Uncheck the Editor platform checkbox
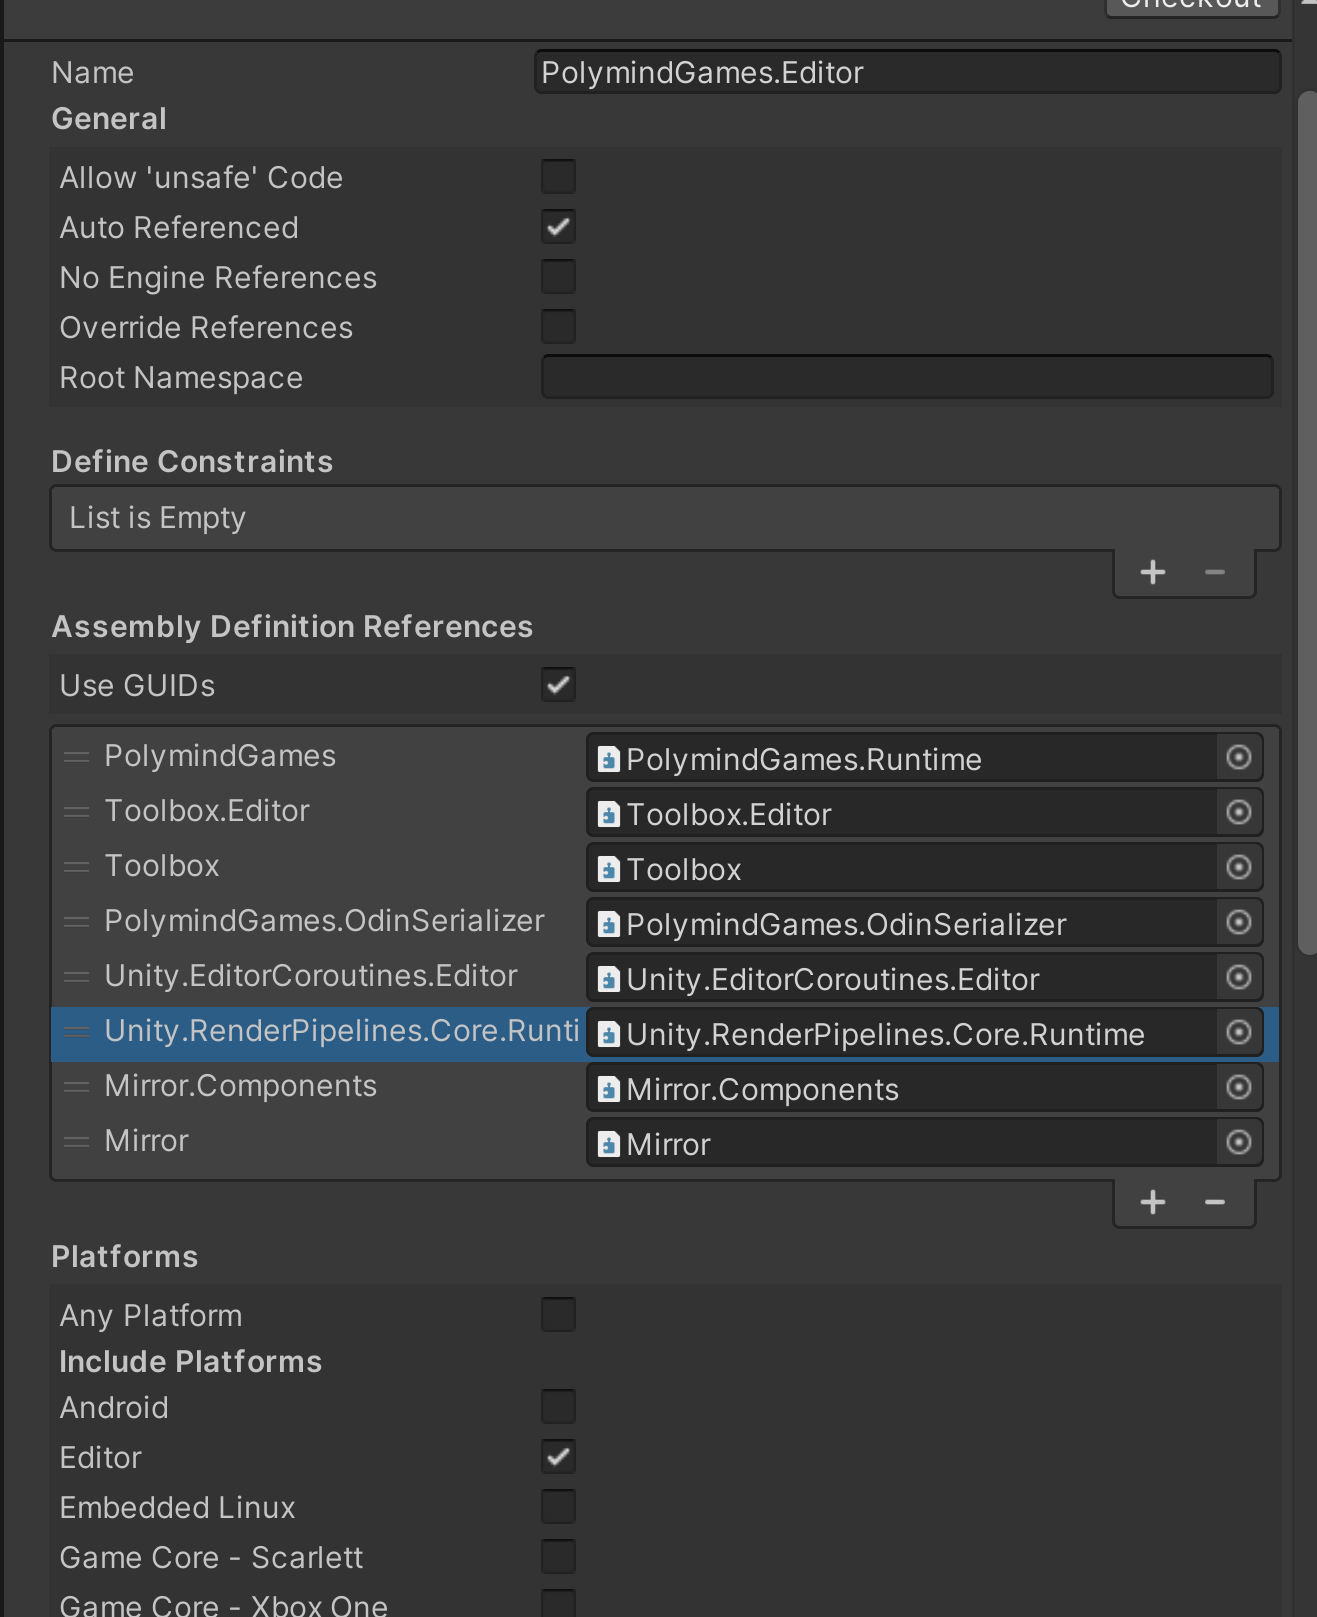The height and width of the screenshot is (1617, 1317). [558, 1457]
